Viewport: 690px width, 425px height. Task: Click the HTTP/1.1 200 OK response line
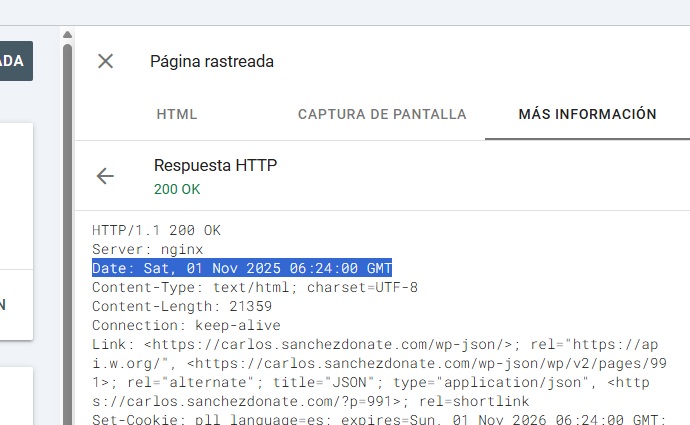click(x=156, y=230)
